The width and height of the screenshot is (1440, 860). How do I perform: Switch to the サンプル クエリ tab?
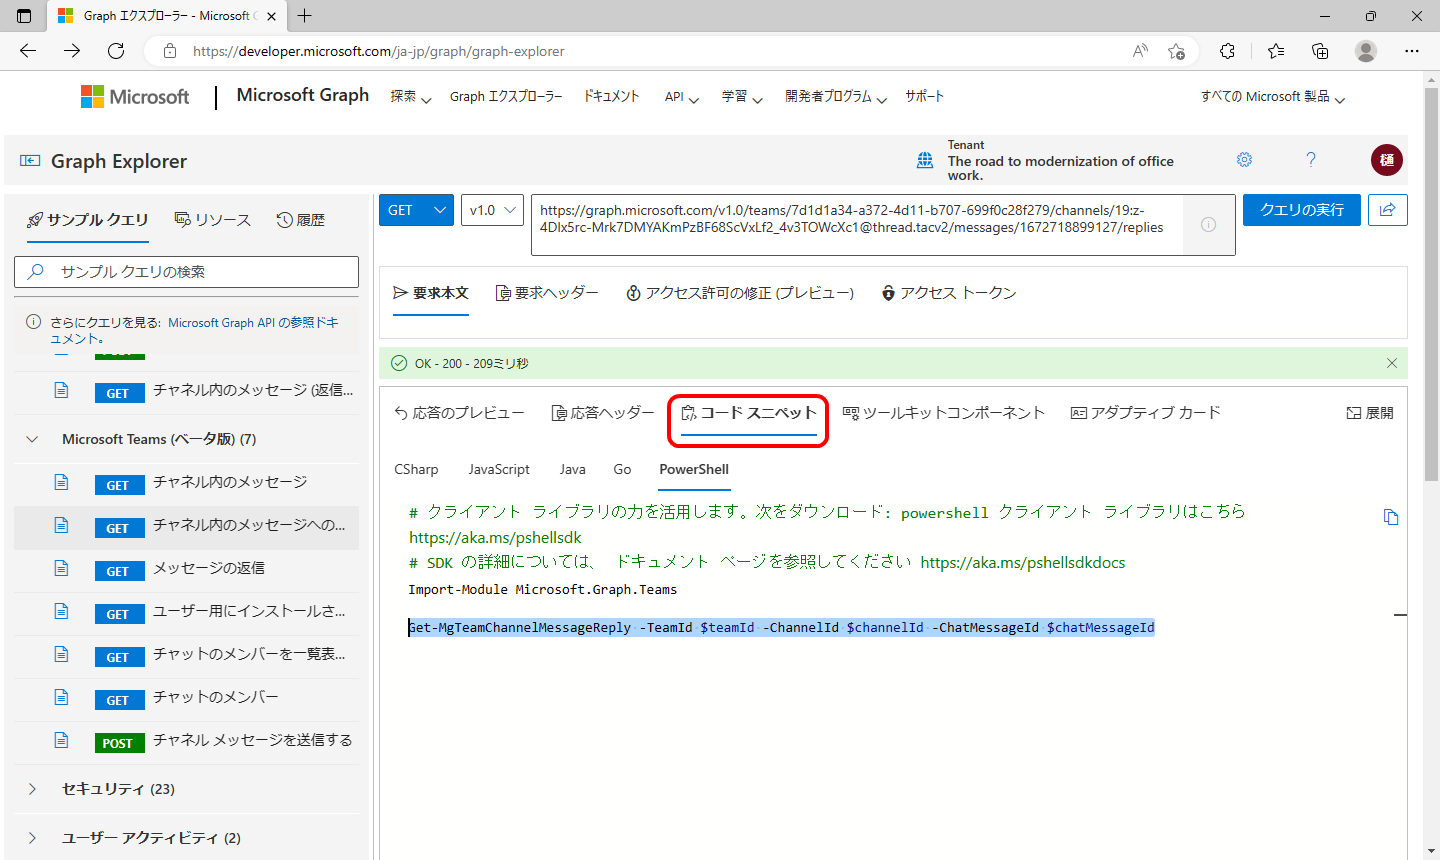click(x=87, y=220)
